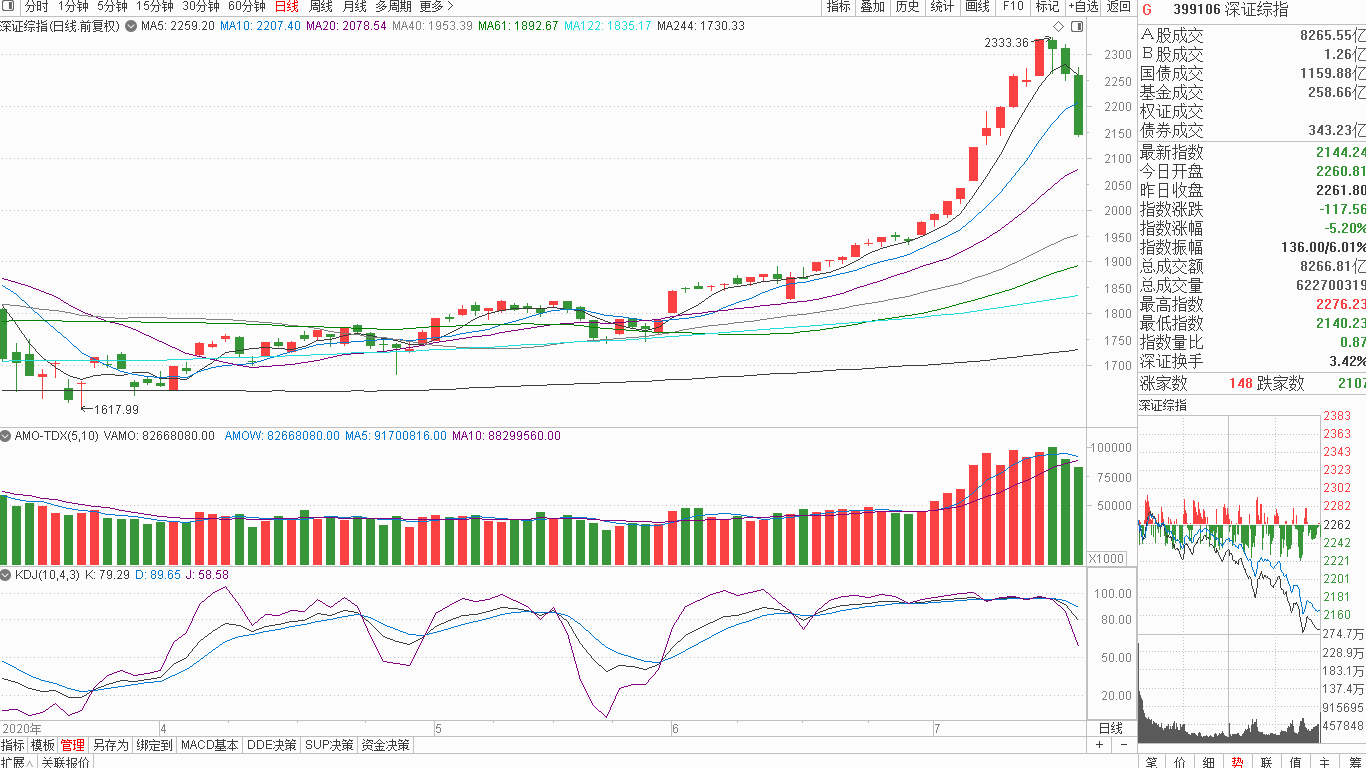Open the 值 tab in right panel

coord(1296,762)
